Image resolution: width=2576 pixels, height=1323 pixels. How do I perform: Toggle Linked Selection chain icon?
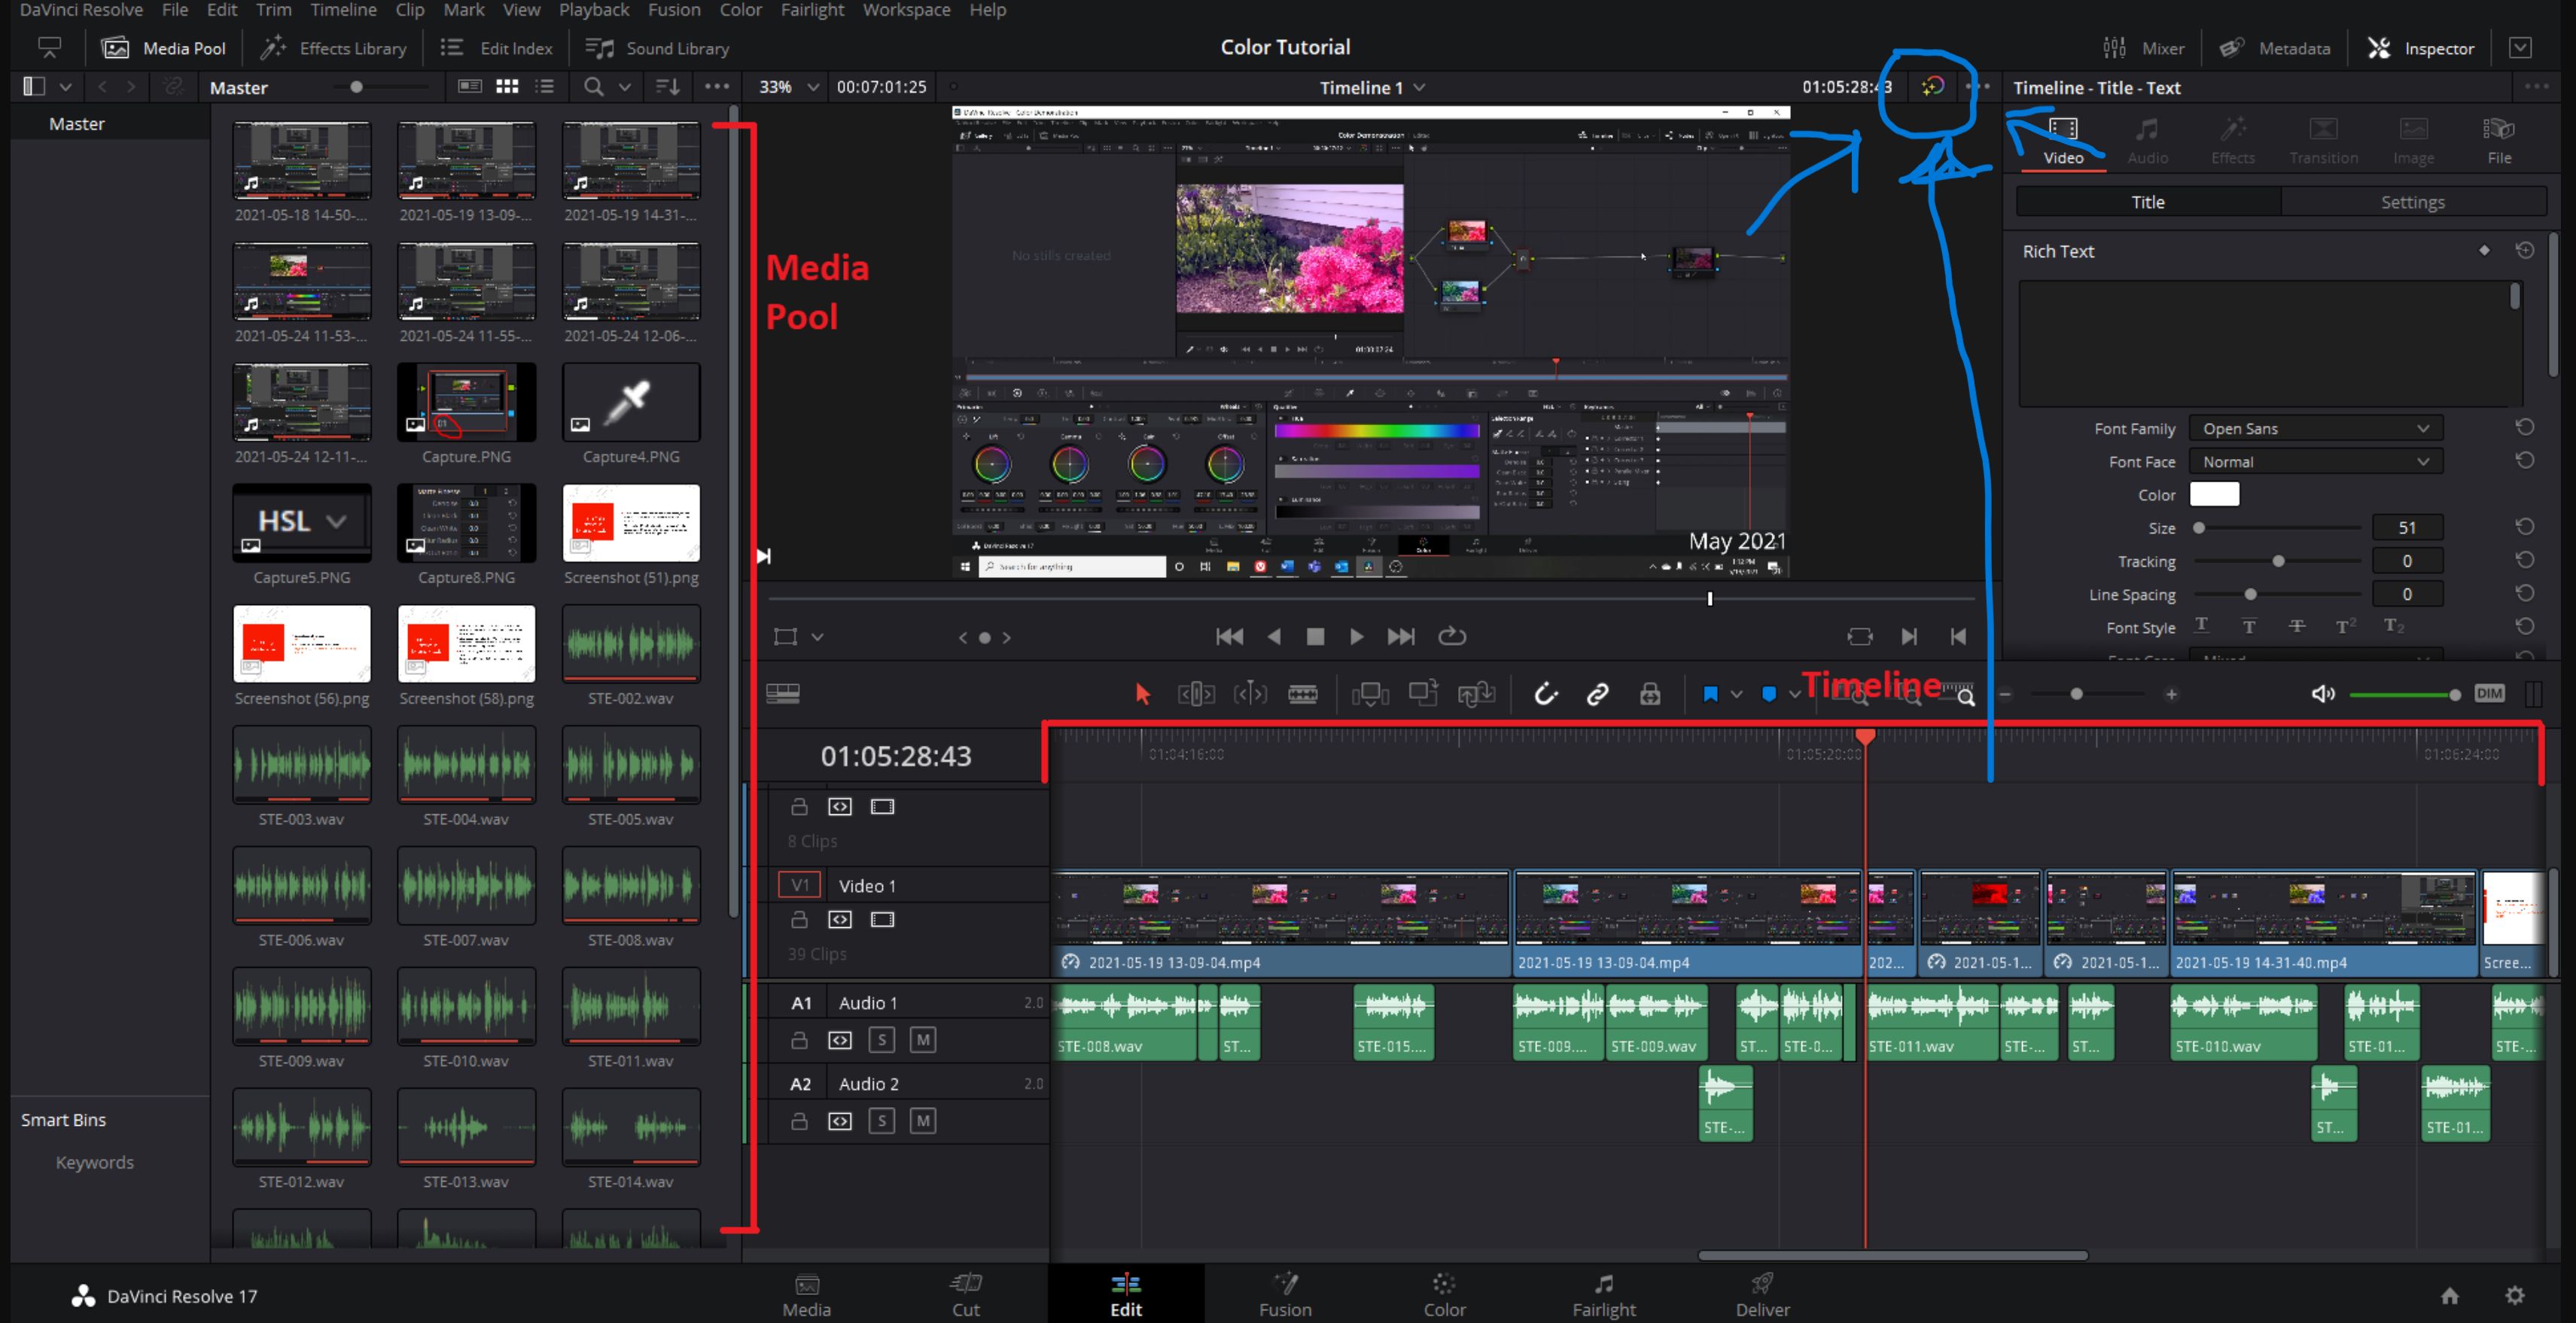1598,694
